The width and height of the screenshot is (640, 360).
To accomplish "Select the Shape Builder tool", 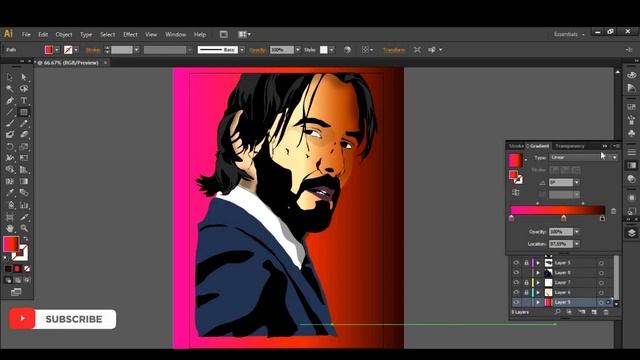I will pyautogui.click(x=10, y=169).
